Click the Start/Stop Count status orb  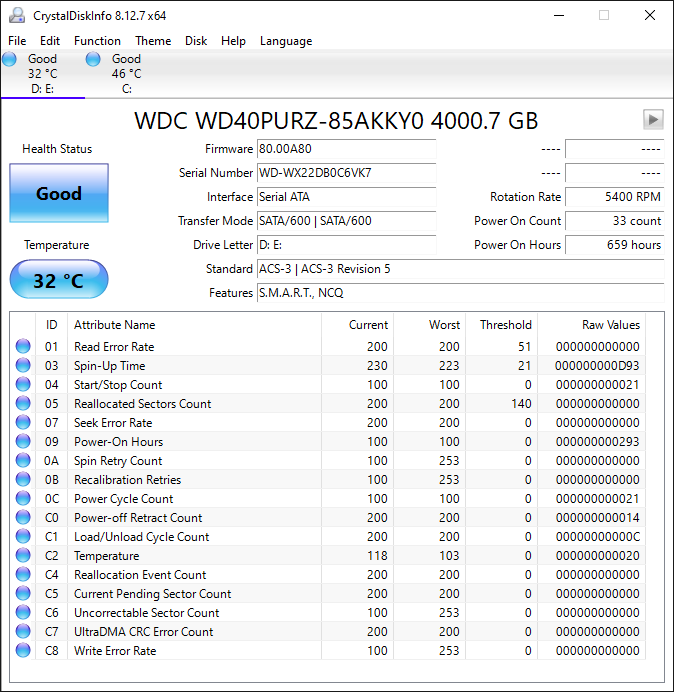pos(23,384)
